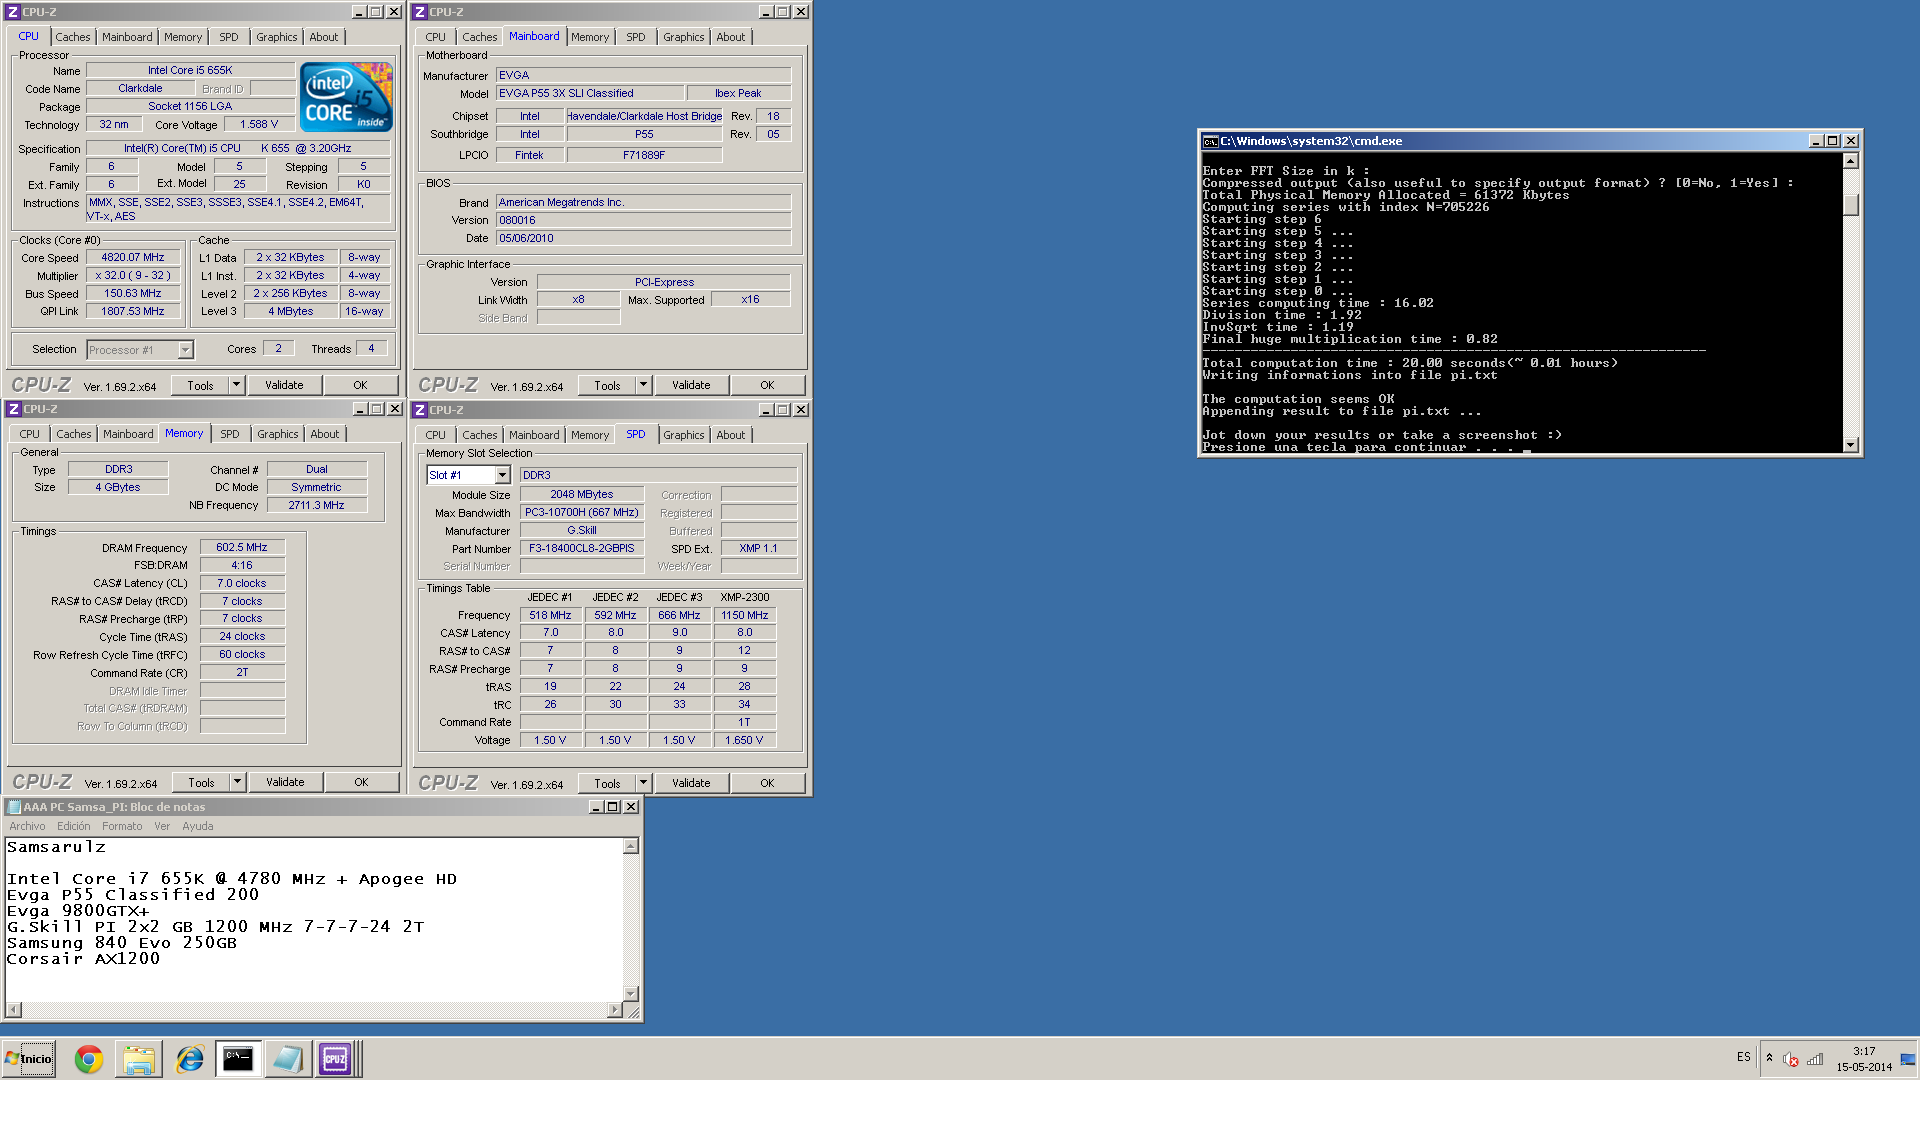Click the cmd.exe vertical scrollbar thumb
Screen dimensions: 1920x1135
pyautogui.click(x=1851, y=204)
